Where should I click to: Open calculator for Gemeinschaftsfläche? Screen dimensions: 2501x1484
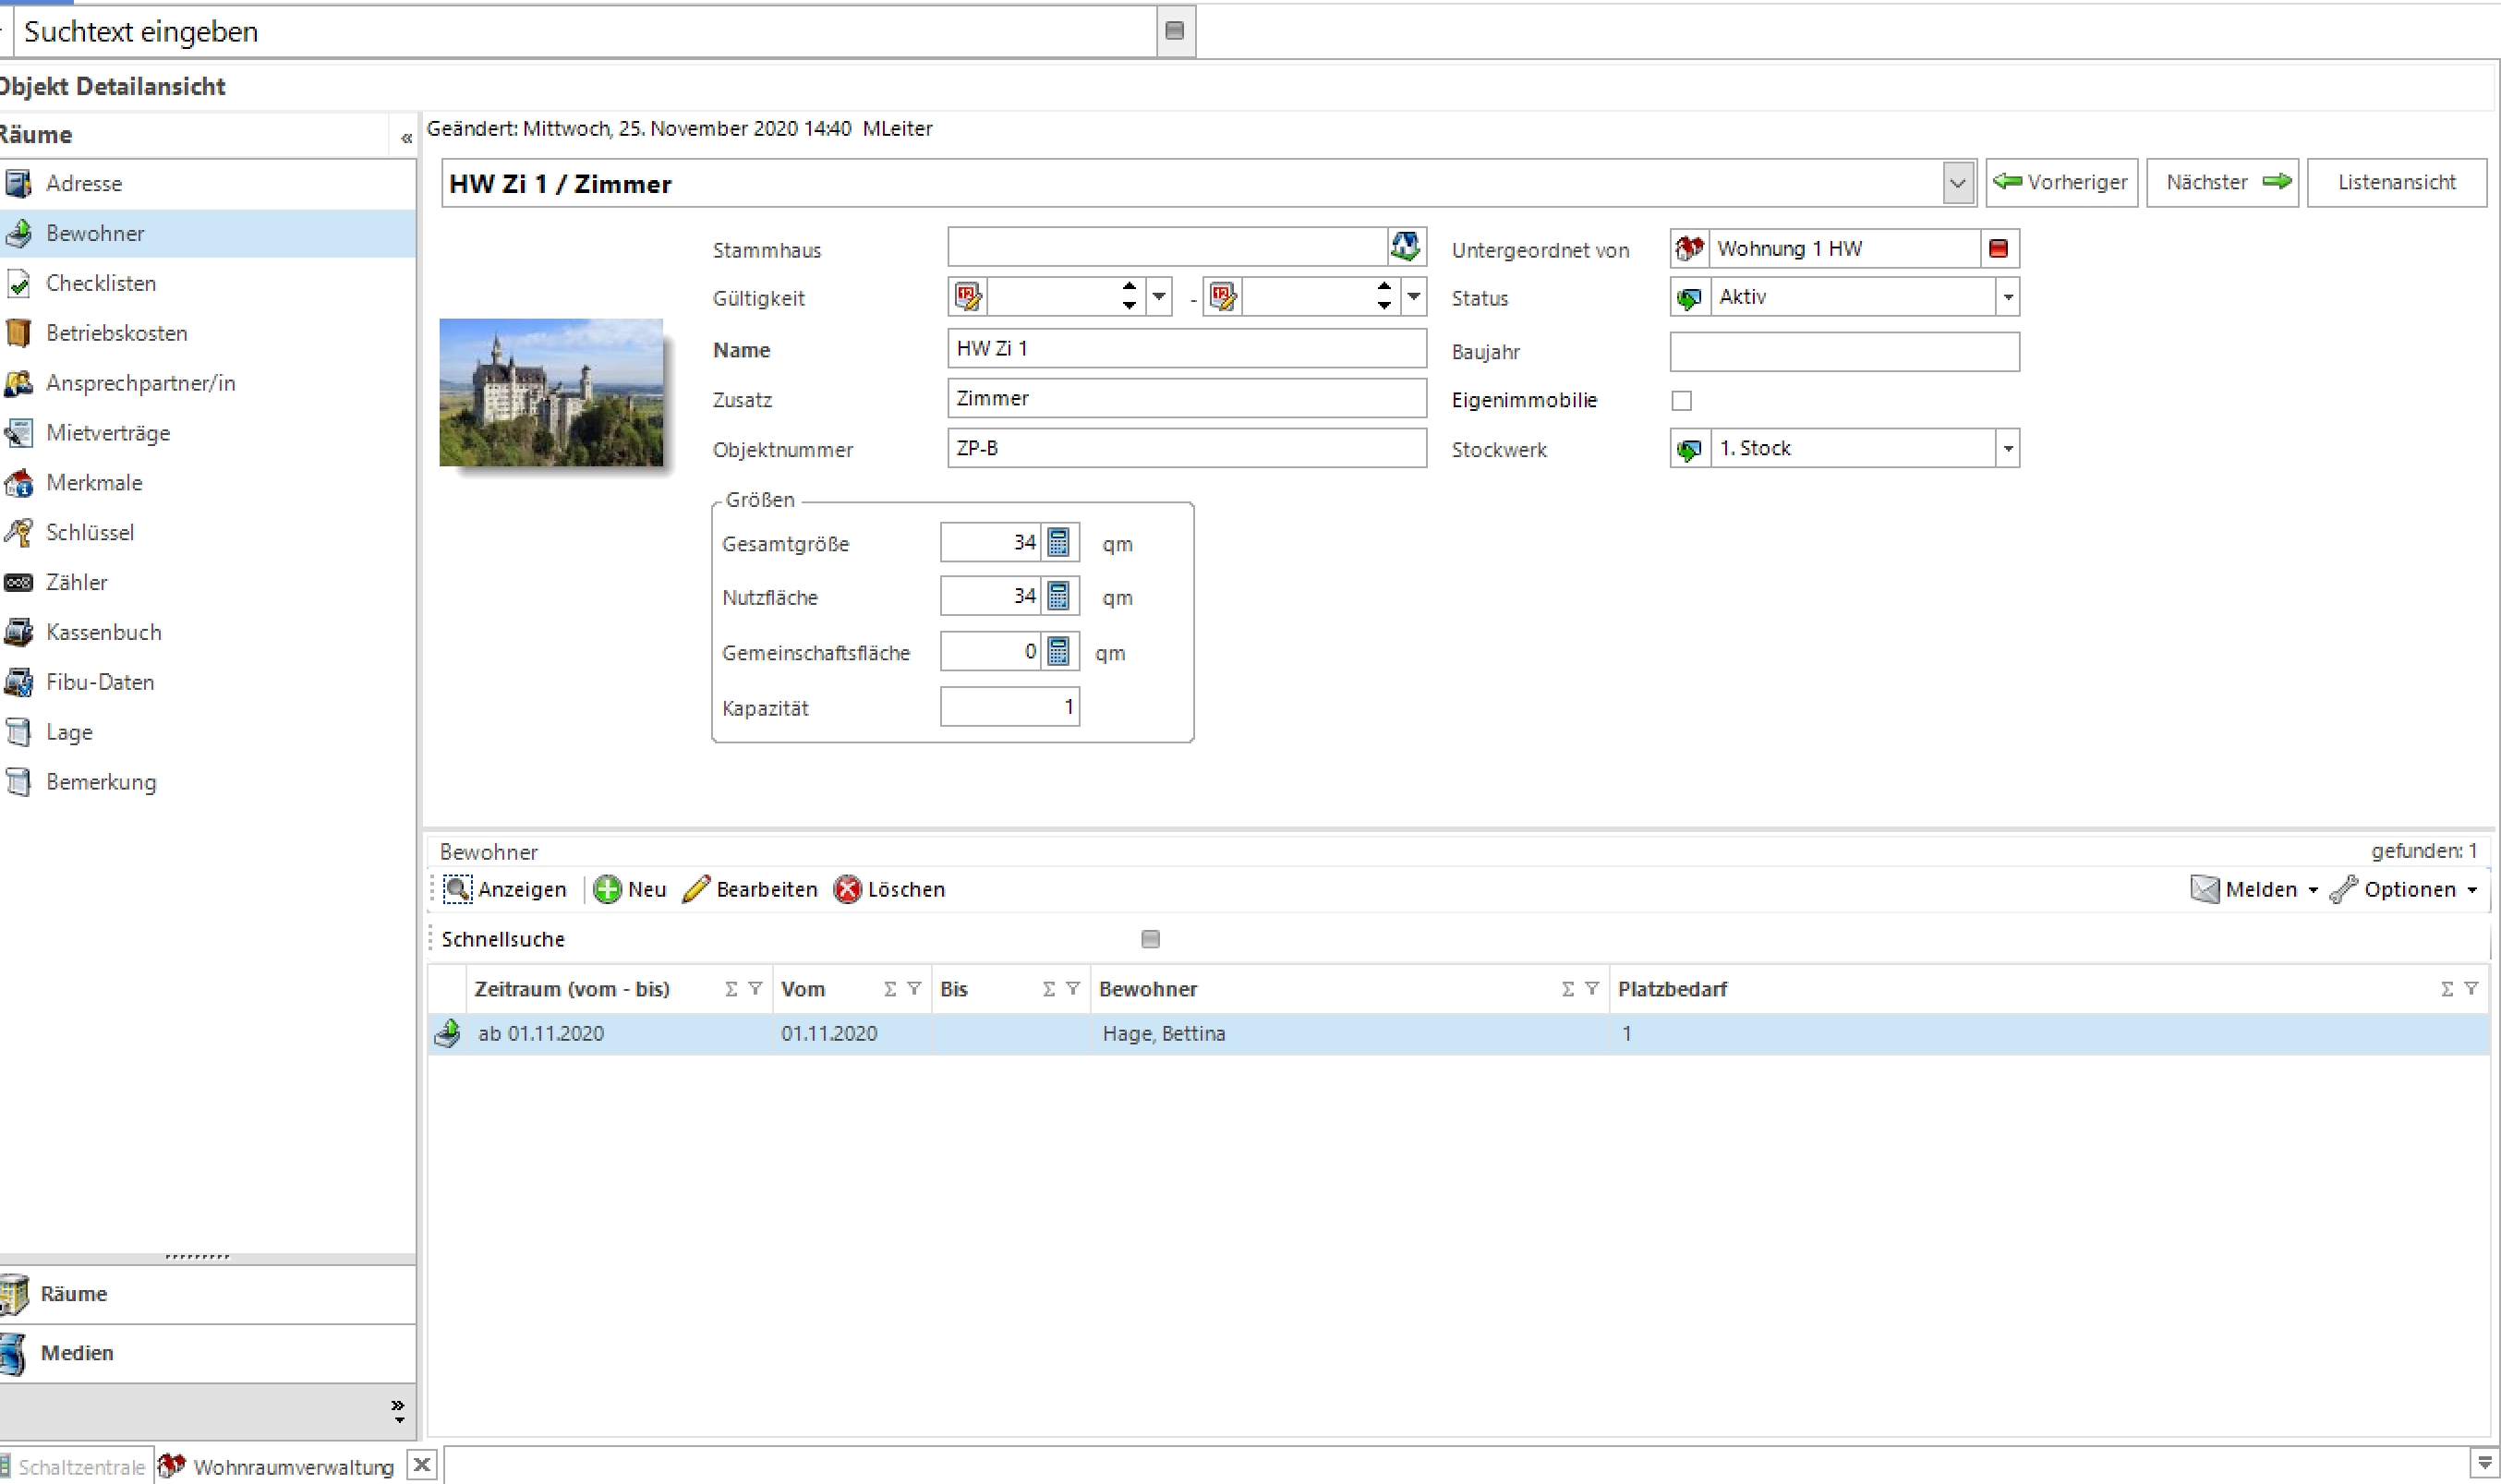coord(1059,651)
